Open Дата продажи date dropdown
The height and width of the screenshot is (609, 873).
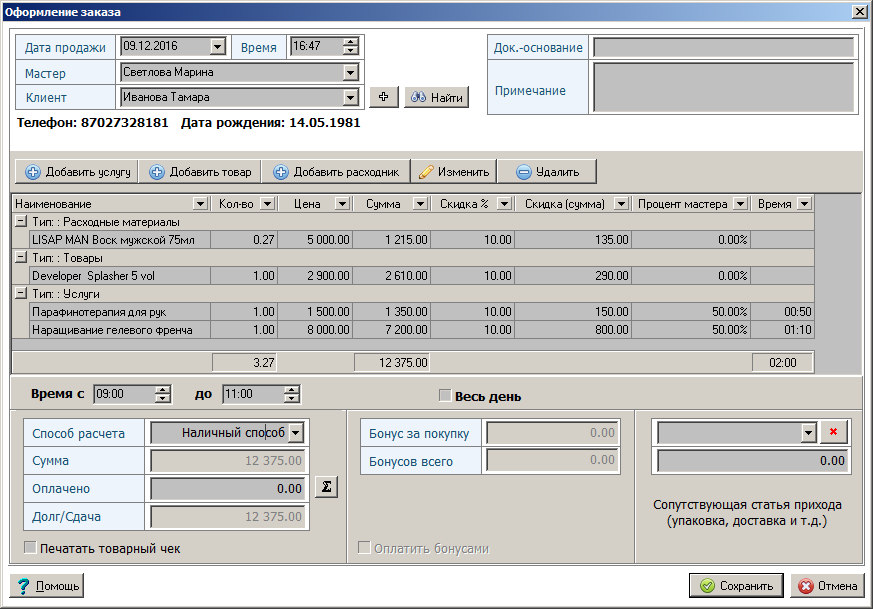[x=218, y=46]
